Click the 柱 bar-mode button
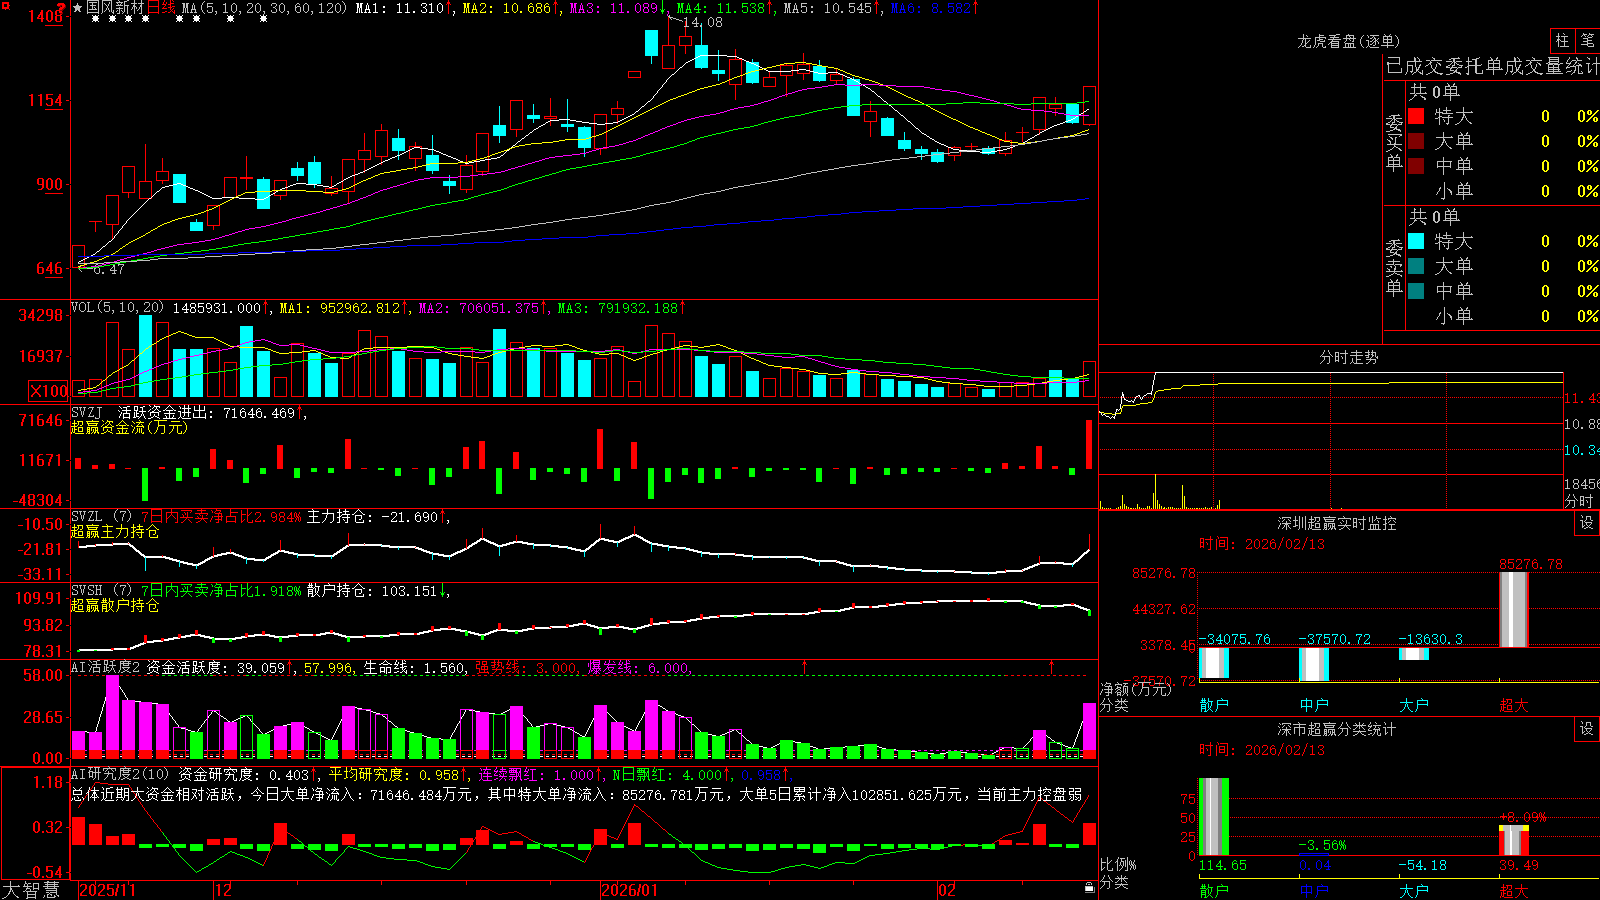The width and height of the screenshot is (1600, 900). 1562,41
